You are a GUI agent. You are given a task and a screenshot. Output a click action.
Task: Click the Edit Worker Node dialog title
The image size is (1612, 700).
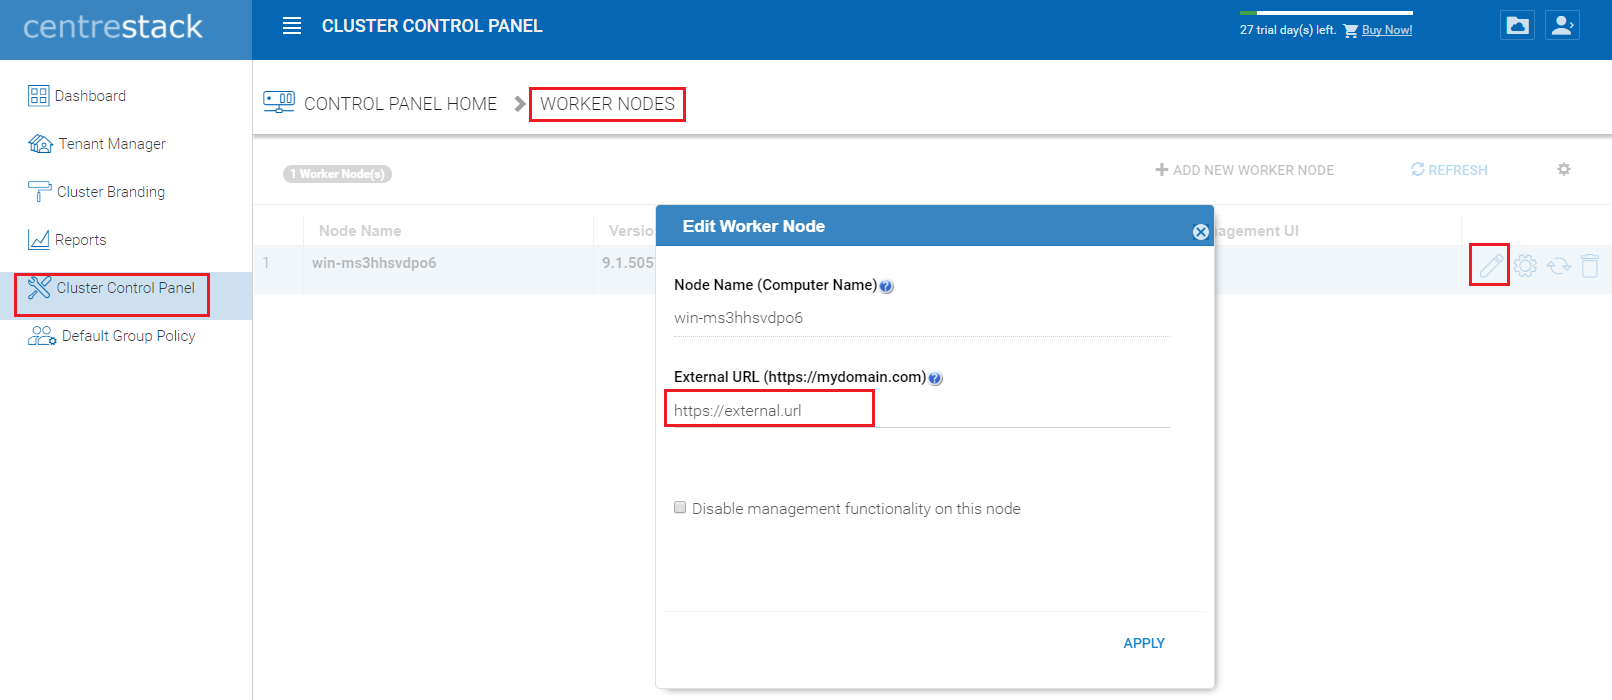coord(754,226)
